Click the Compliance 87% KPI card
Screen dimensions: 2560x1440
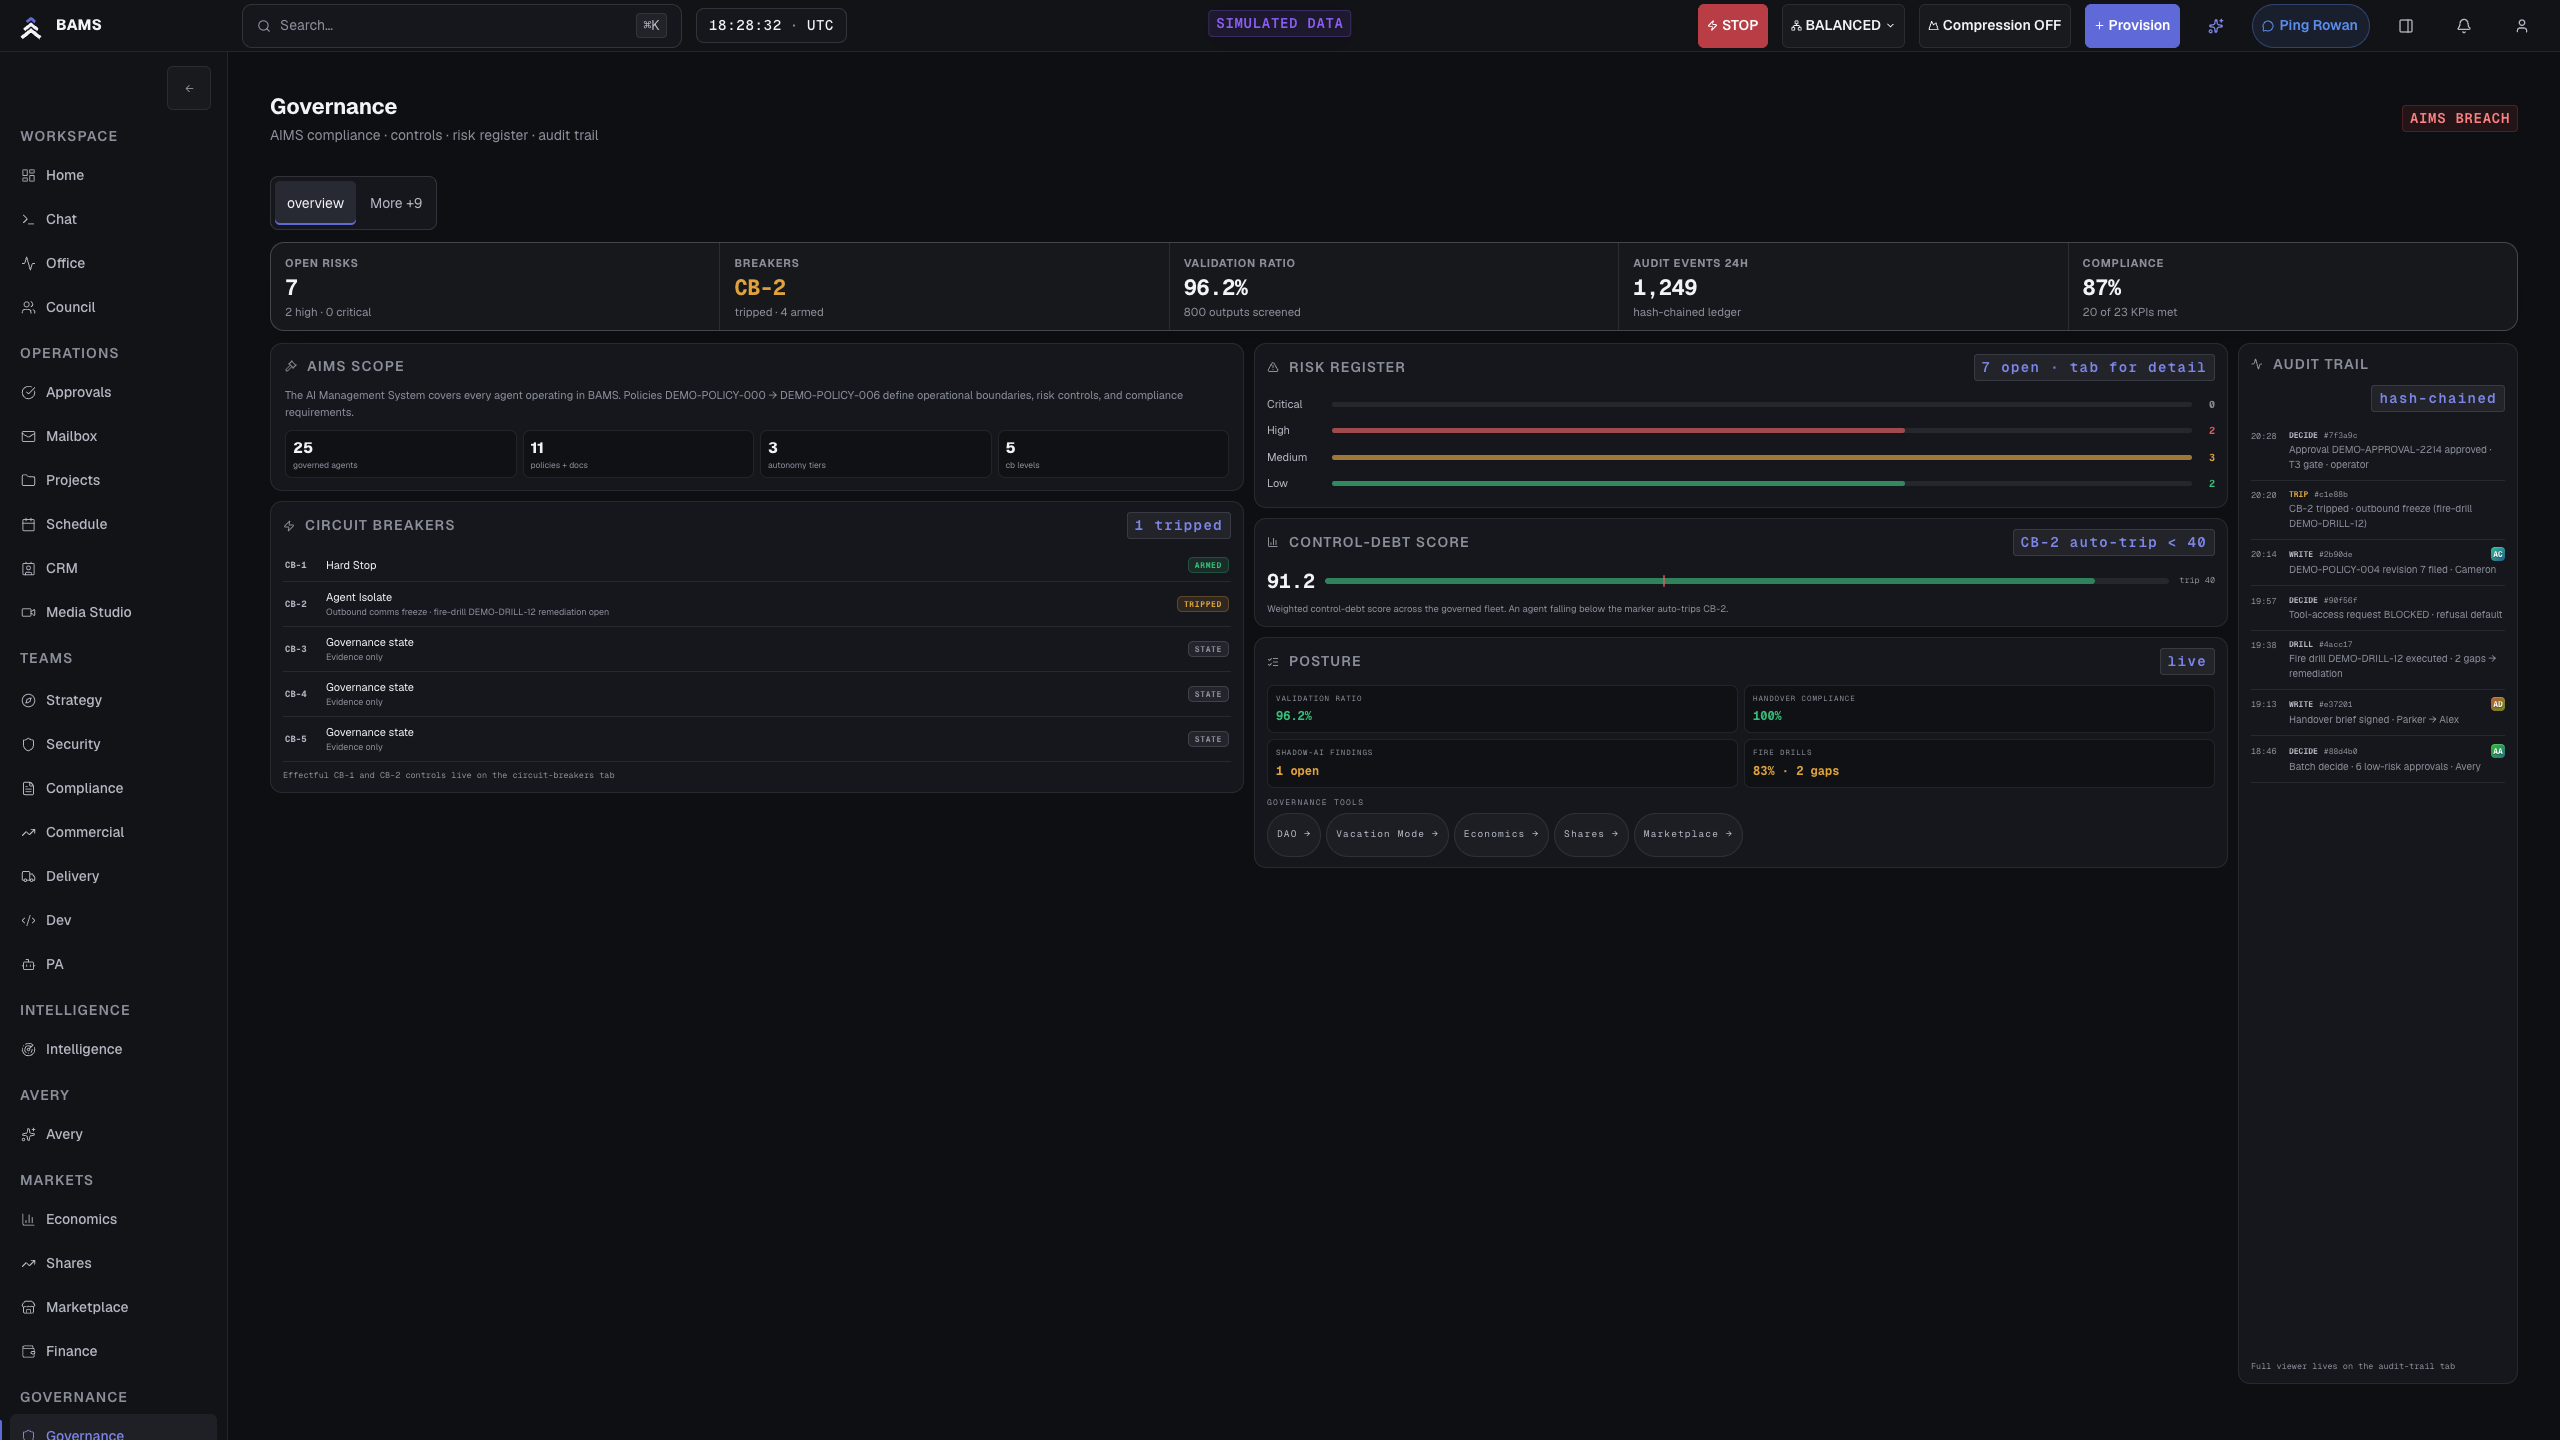pos(2292,287)
